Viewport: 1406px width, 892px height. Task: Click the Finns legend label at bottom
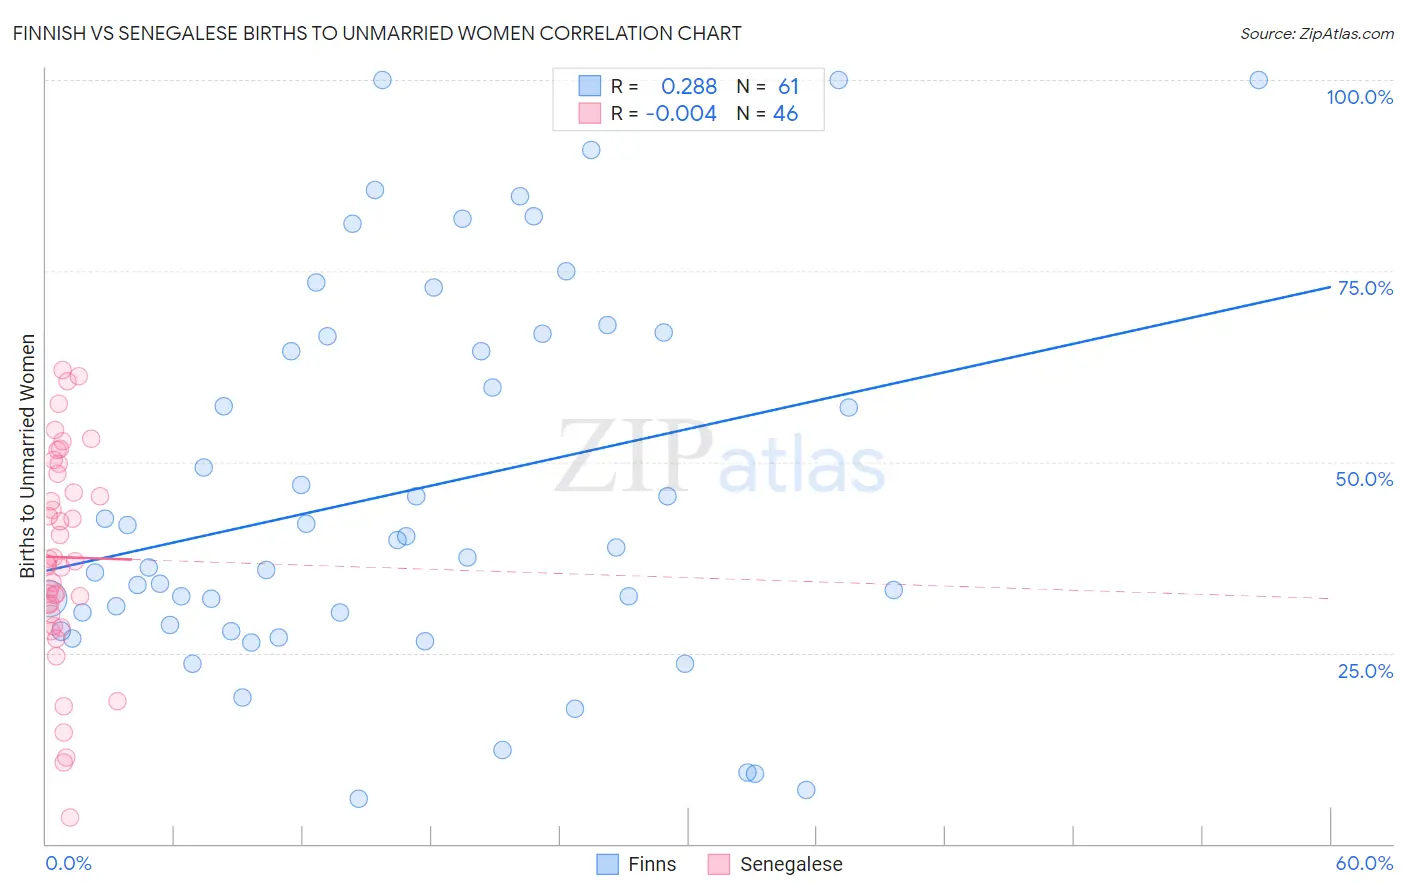(652, 864)
